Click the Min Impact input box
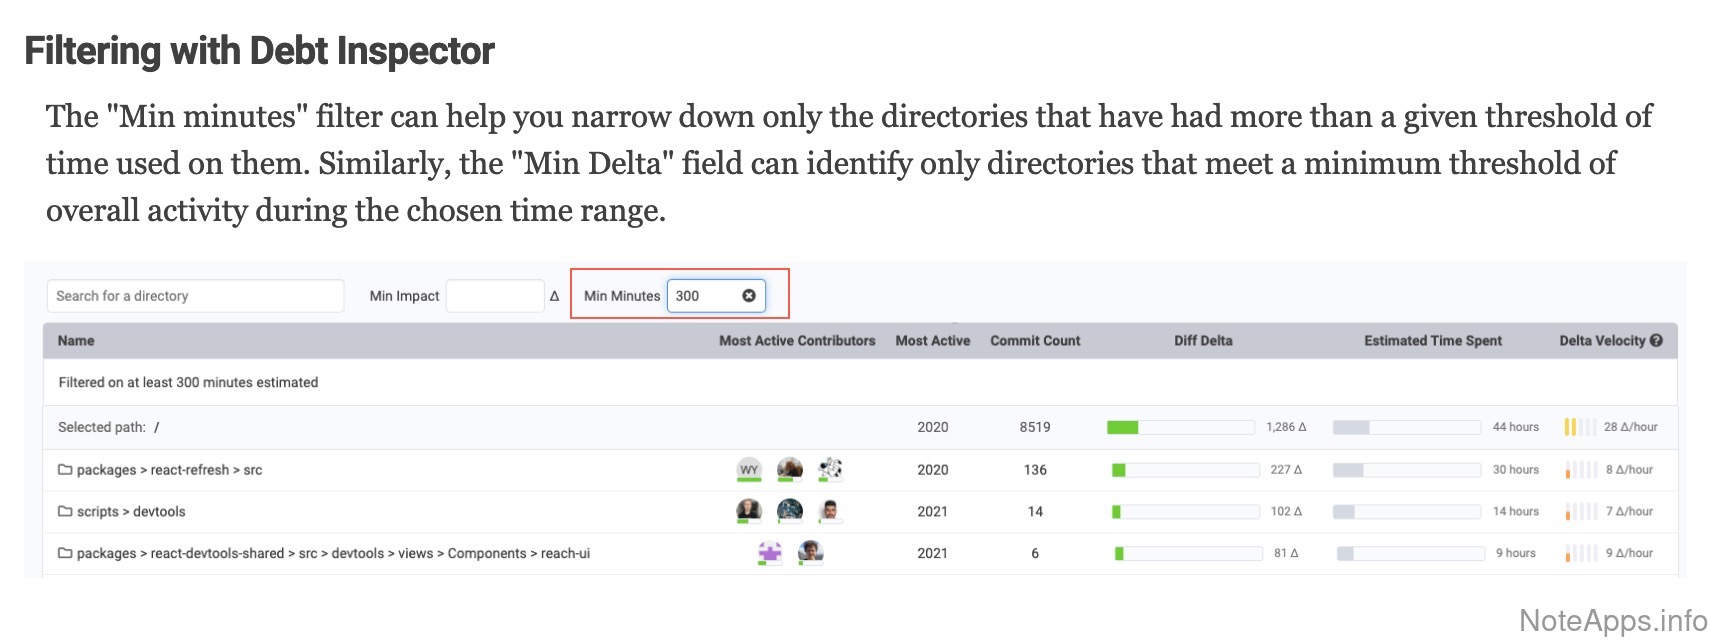 pos(494,296)
